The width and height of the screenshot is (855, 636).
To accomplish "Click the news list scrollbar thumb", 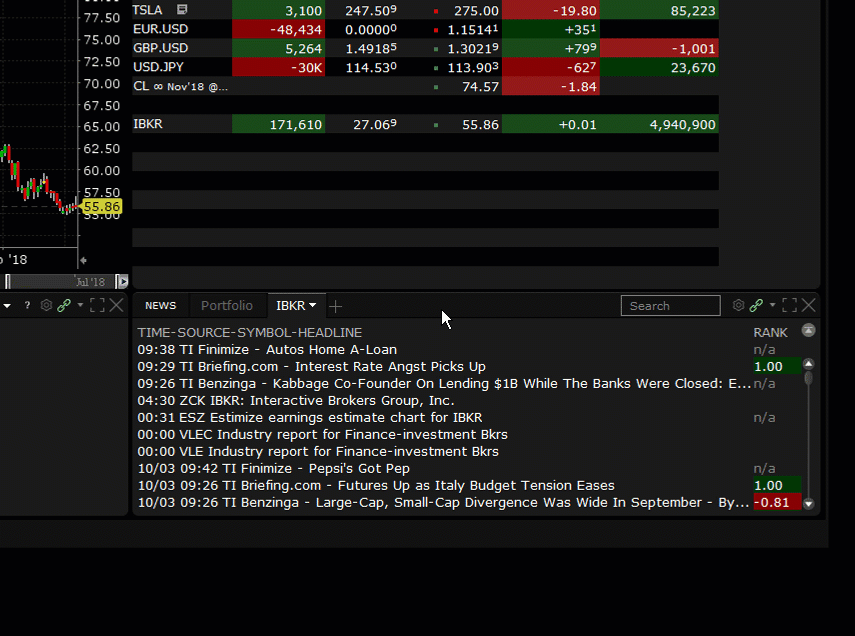I will coord(809,377).
